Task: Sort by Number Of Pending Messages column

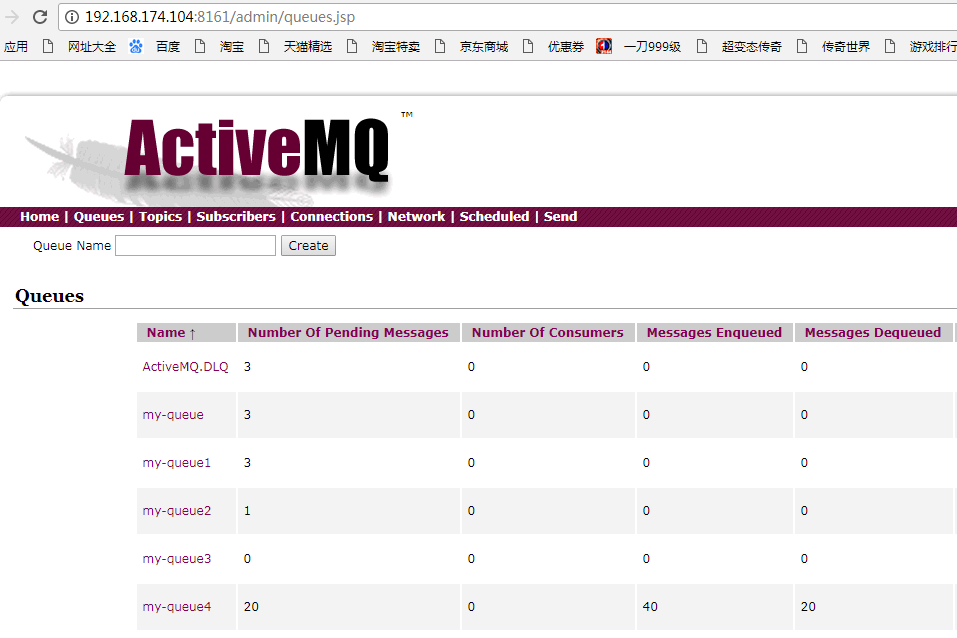Action: click(348, 333)
